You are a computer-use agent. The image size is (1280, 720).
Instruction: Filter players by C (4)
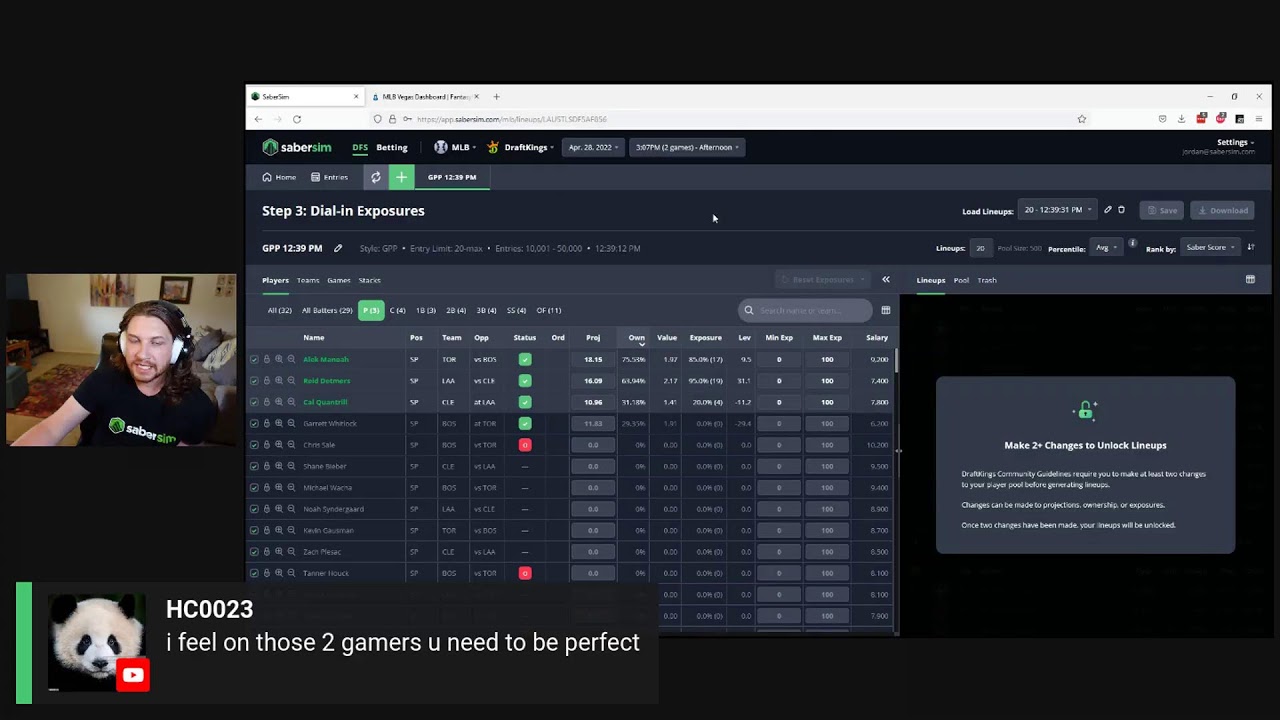(397, 310)
